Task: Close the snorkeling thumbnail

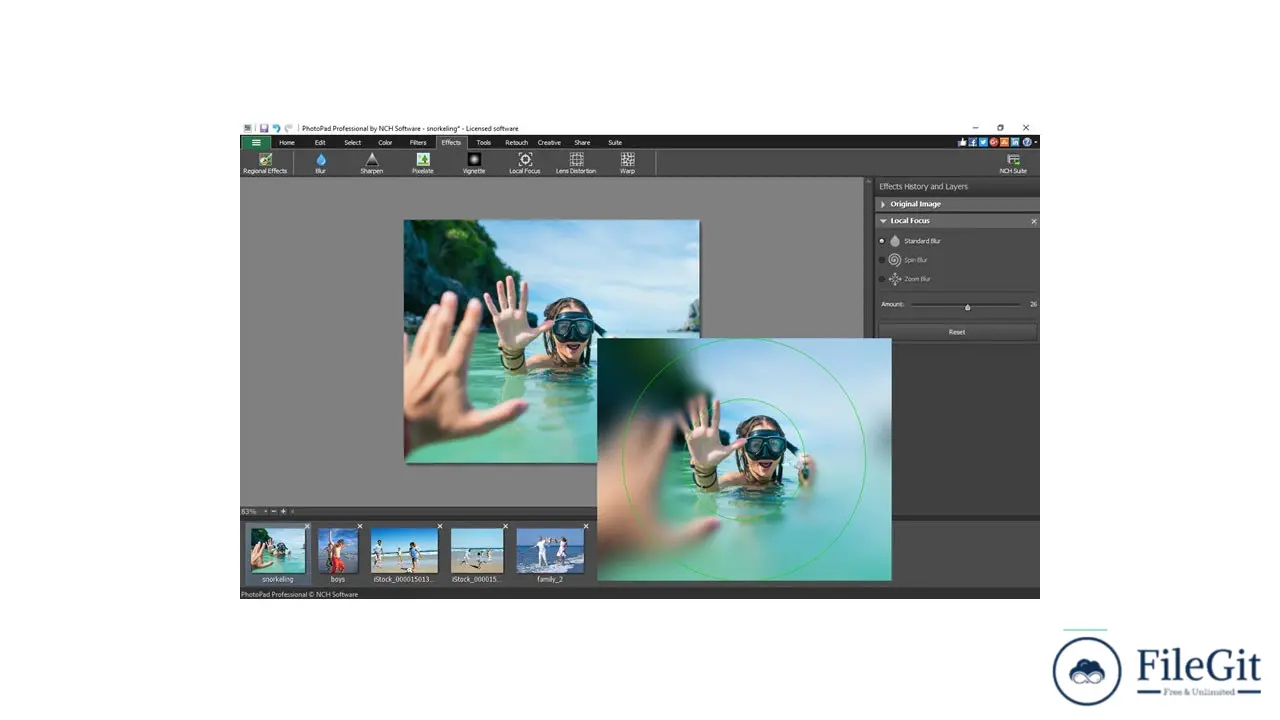Action: coord(307,526)
